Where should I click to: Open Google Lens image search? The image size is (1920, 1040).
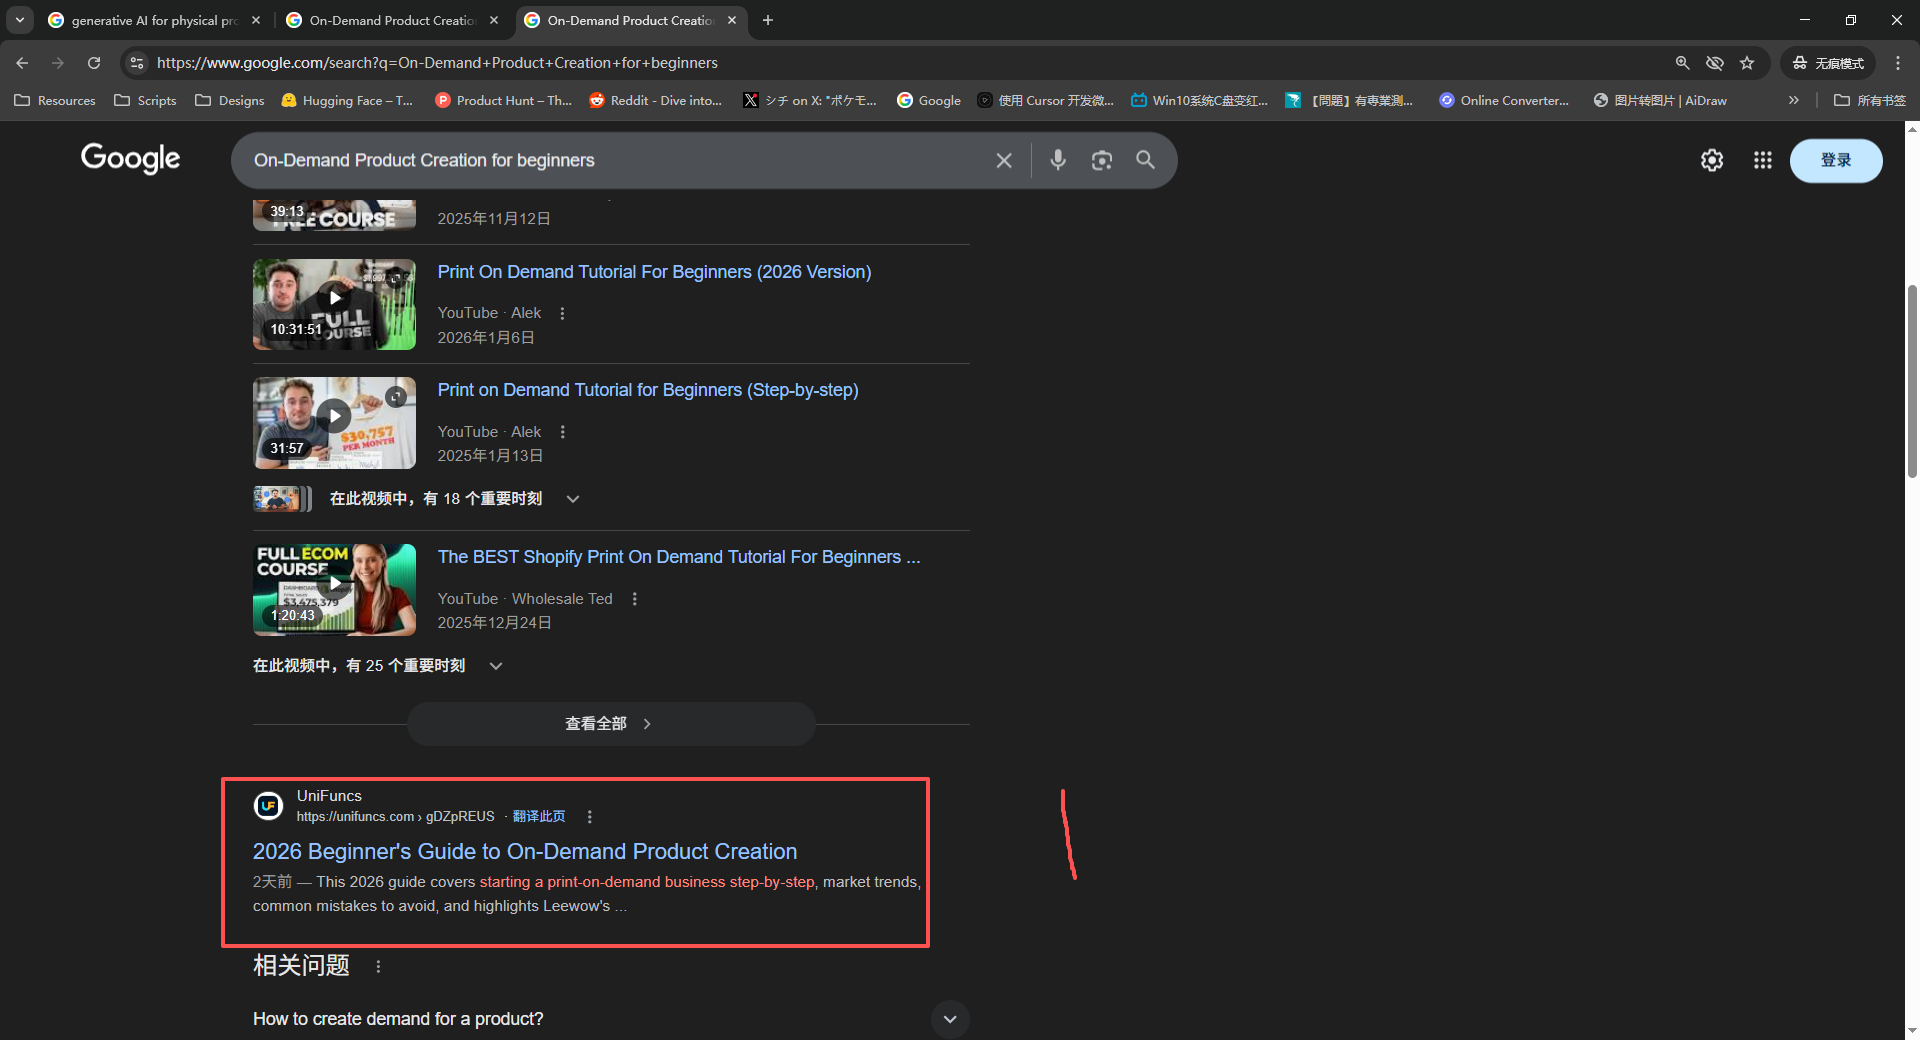pos(1101,160)
